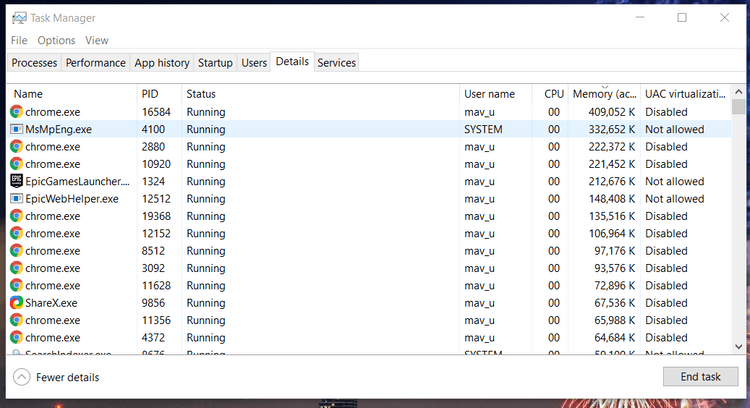Click chrome icon in row PID 11628
The width and height of the screenshot is (750, 408).
(16, 286)
